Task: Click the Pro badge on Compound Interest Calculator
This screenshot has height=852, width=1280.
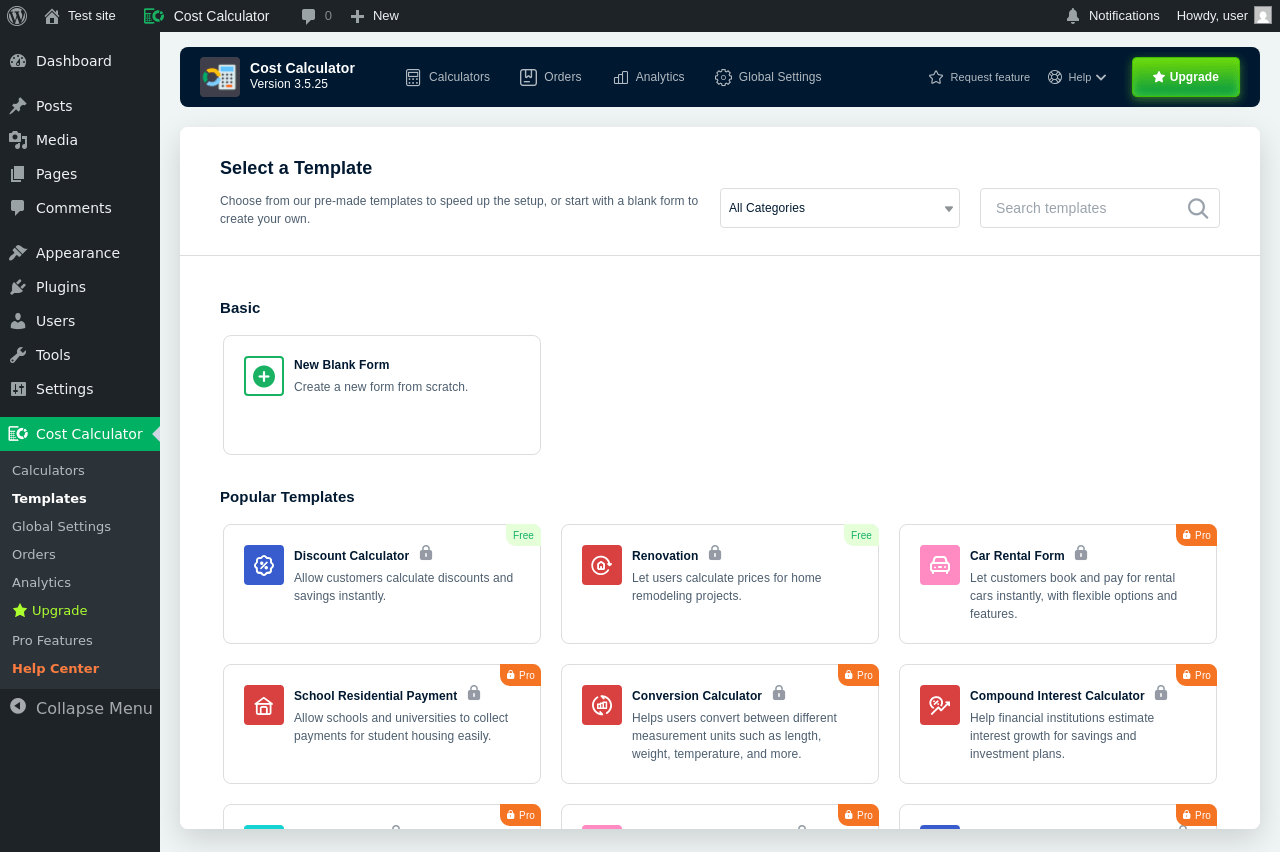Action: click(1196, 675)
